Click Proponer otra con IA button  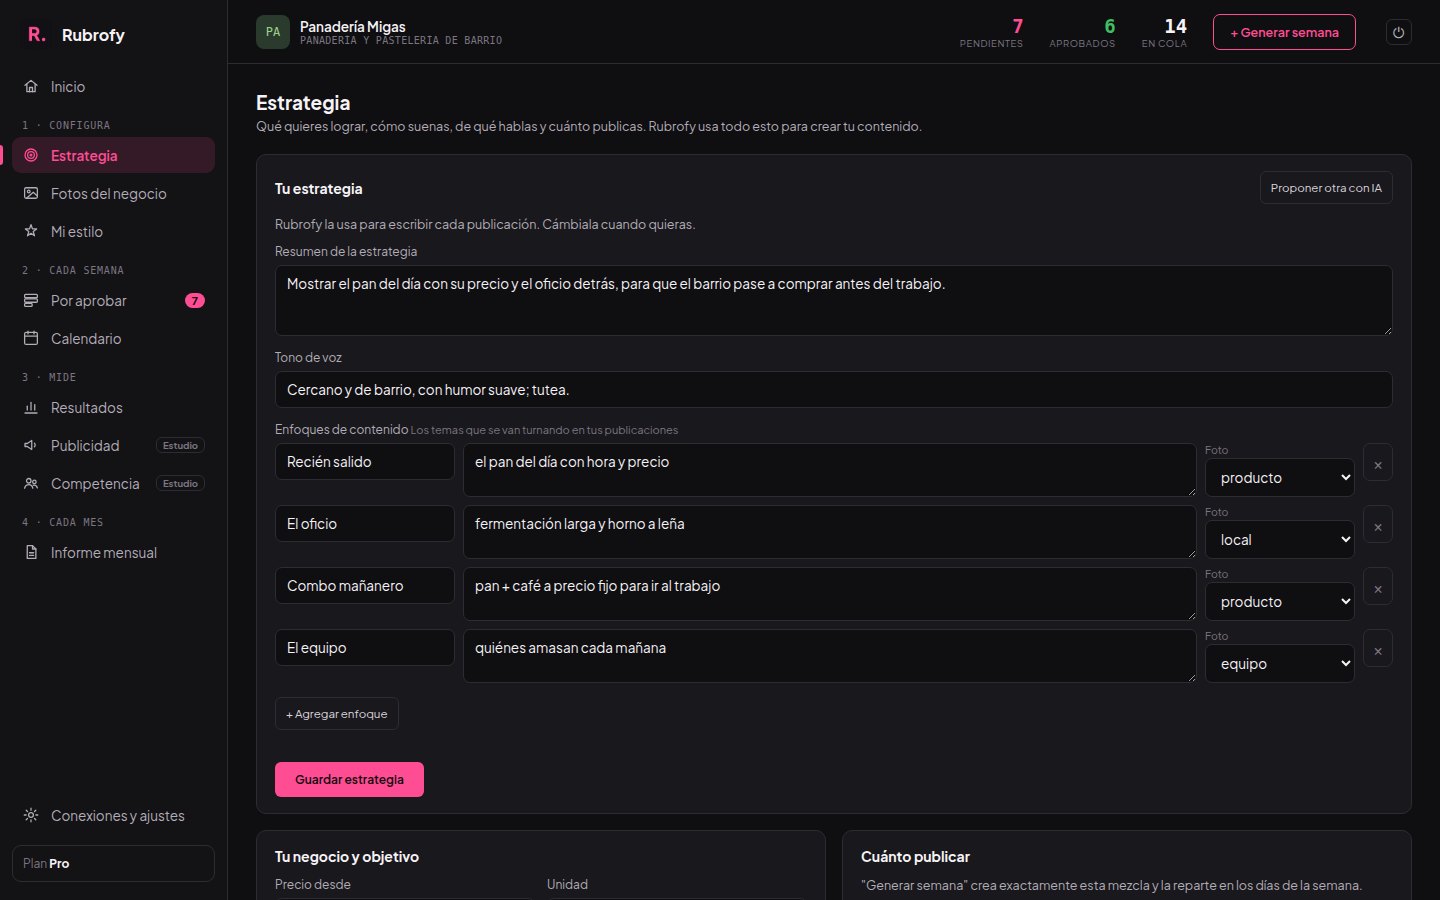tap(1326, 188)
